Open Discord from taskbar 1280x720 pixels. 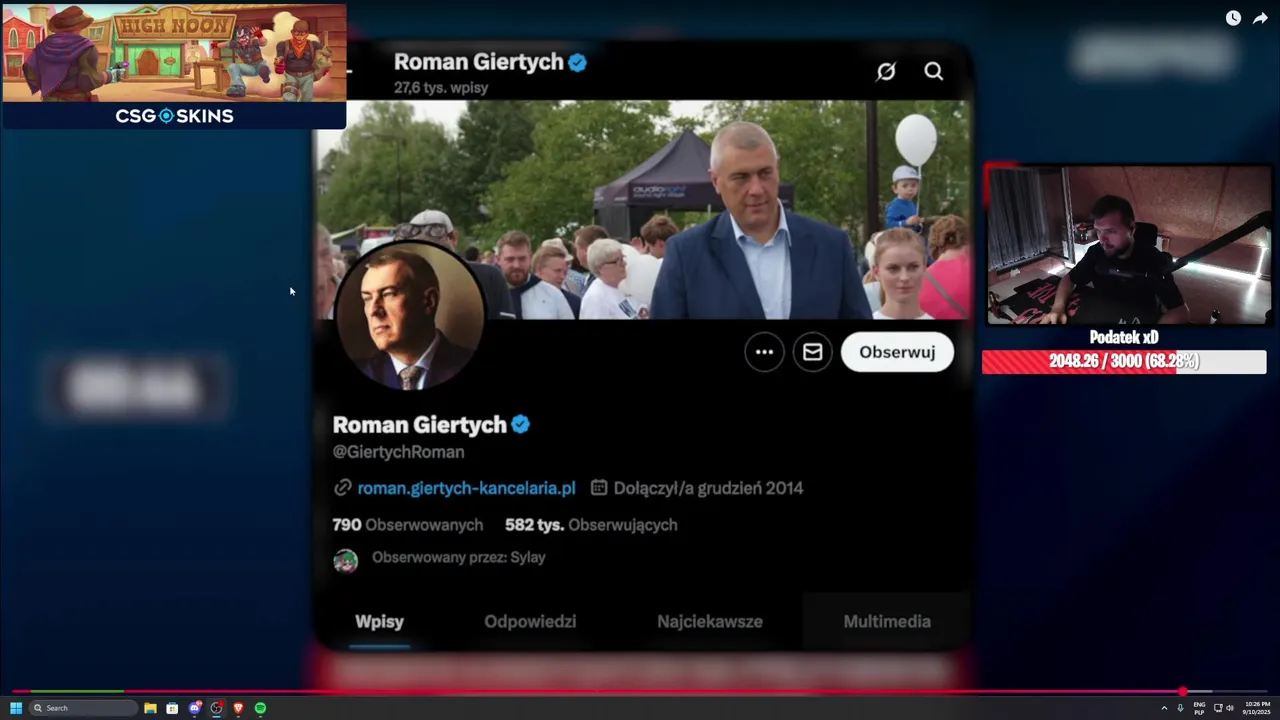click(195, 708)
